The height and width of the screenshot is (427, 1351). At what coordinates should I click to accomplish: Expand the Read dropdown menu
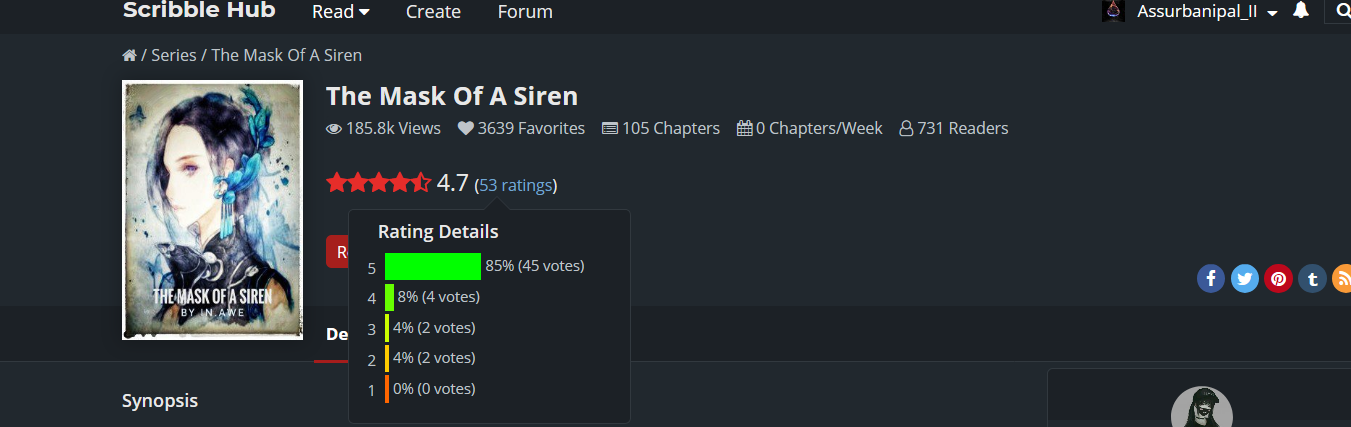point(340,12)
